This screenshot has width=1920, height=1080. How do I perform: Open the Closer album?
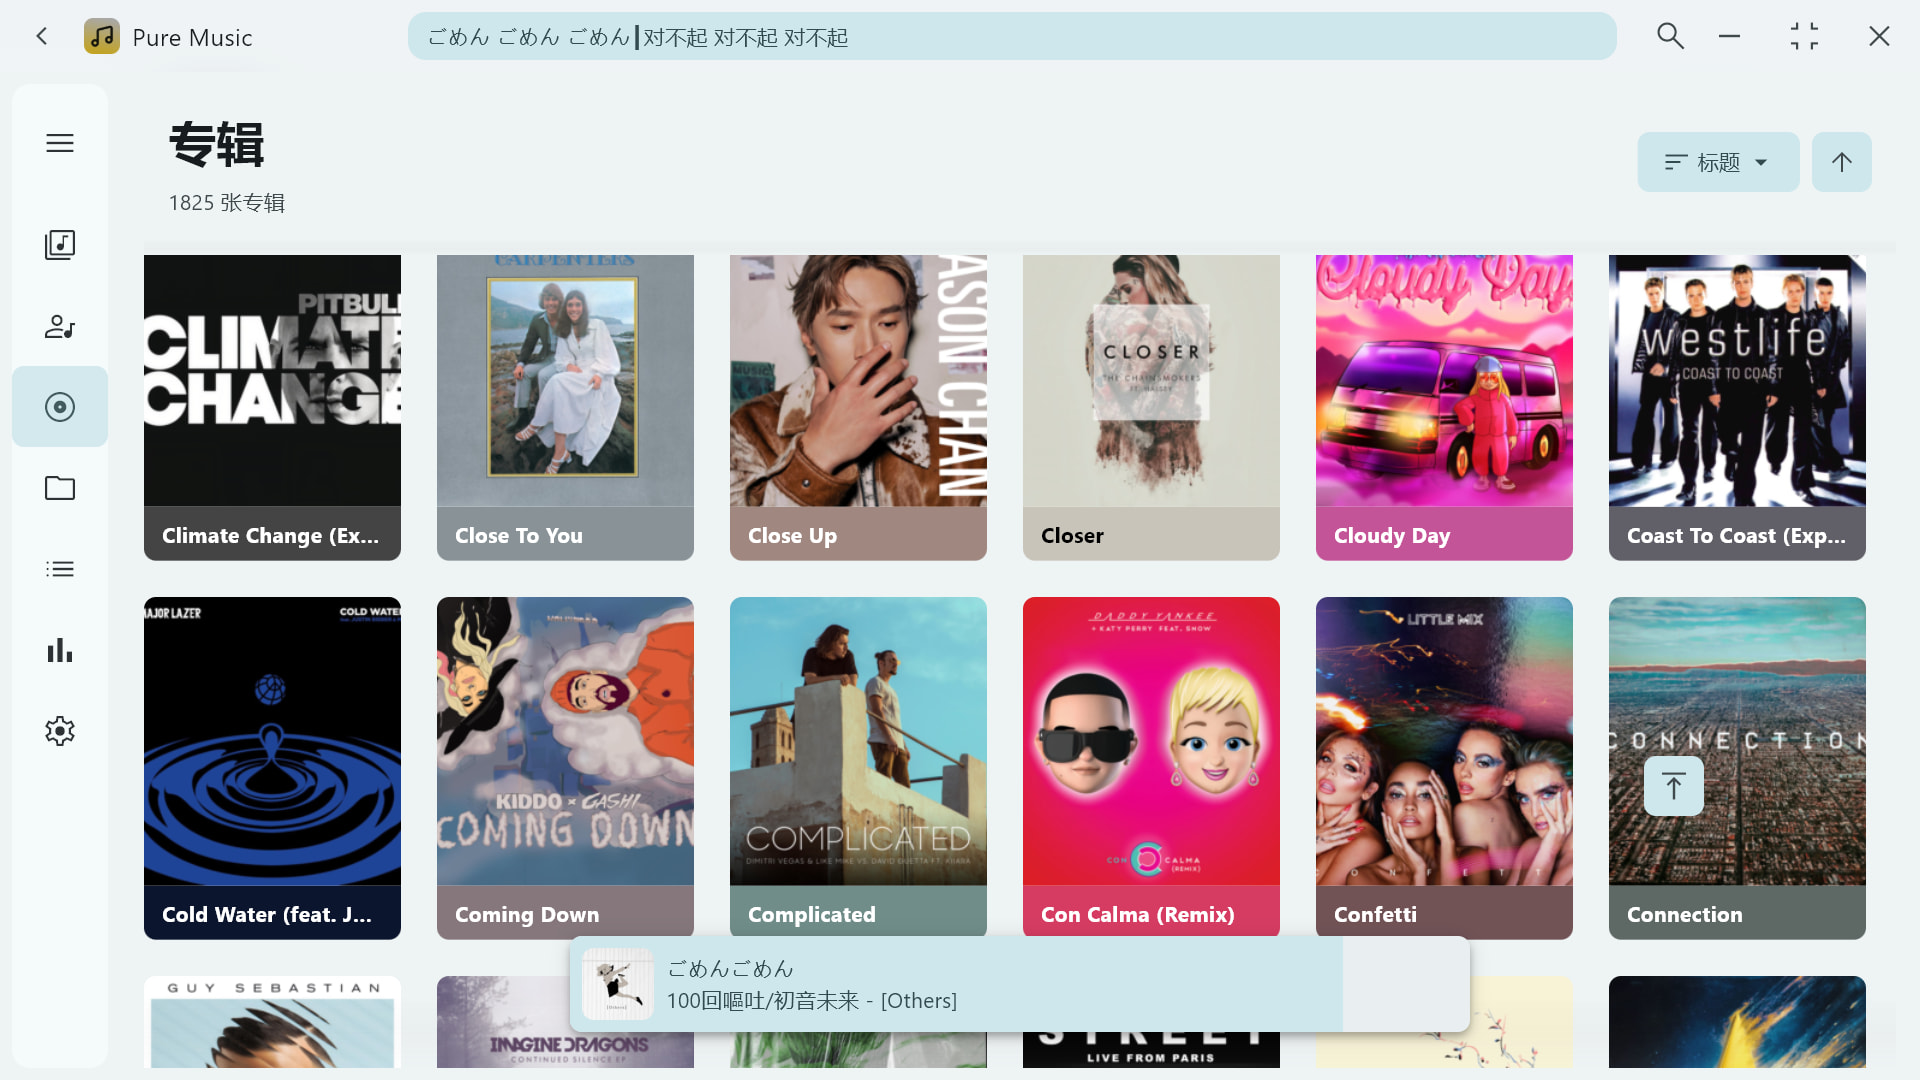click(1151, 408)
